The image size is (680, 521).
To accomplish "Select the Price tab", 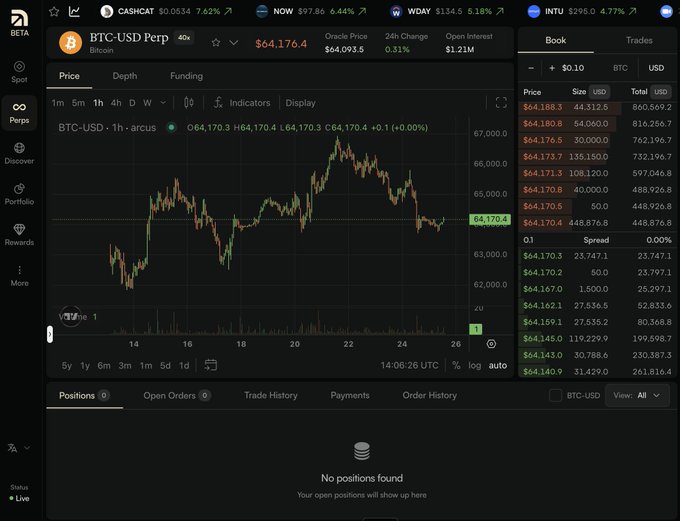I will click(x=69, y=76).
